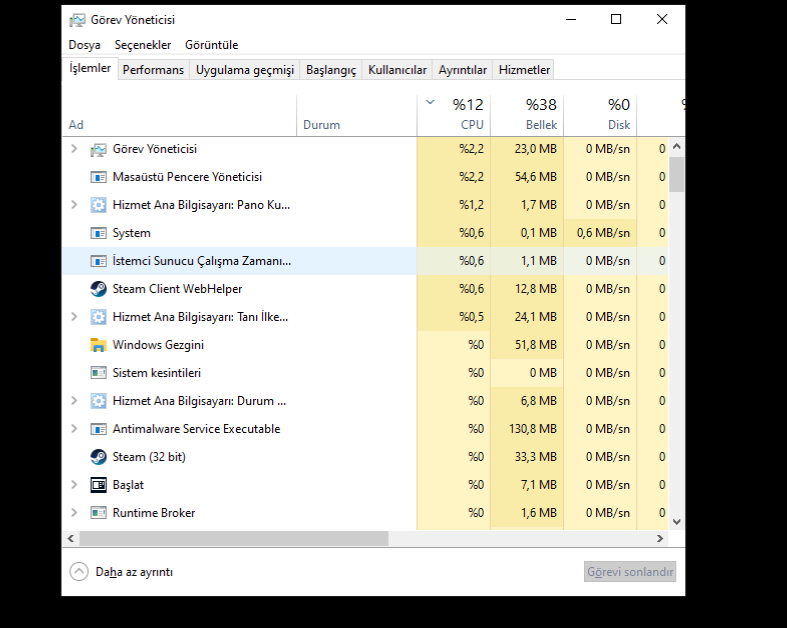Expand the Antimalware Service Executable row
This screenshot has height=628, width=787.
click(74, 429)
